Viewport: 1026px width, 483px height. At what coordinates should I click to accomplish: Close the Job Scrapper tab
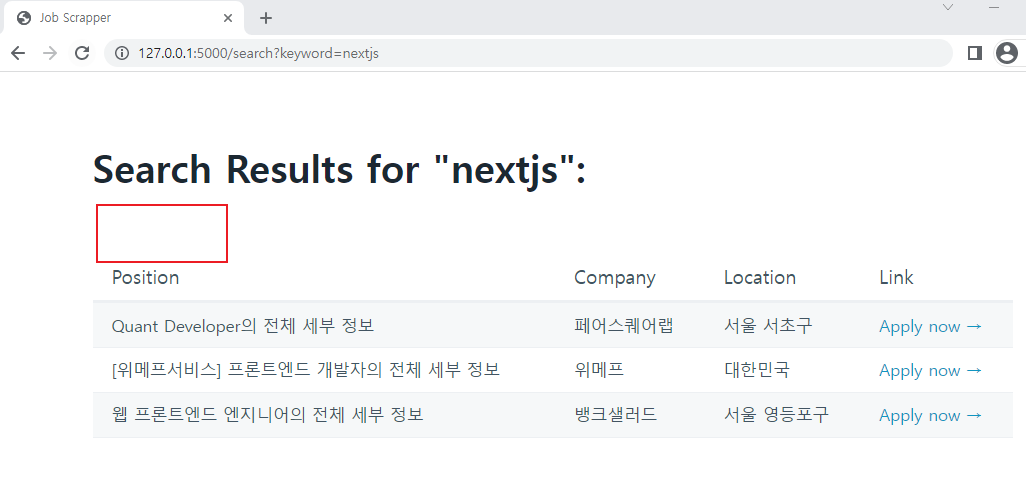(228, 18)
